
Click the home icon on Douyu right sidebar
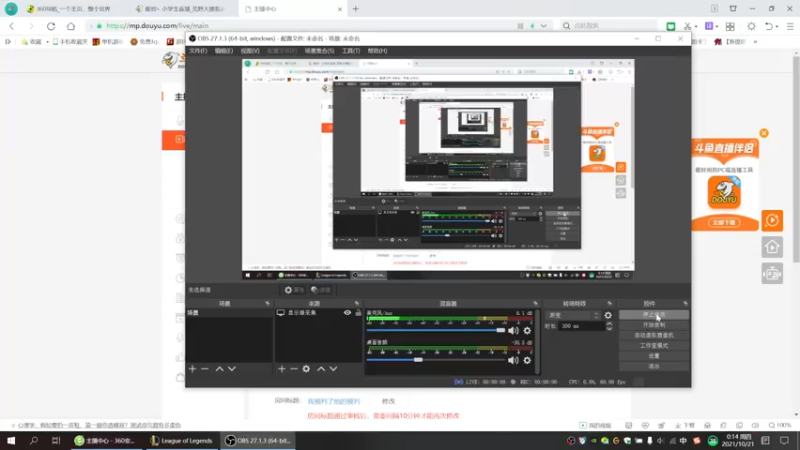772,247
